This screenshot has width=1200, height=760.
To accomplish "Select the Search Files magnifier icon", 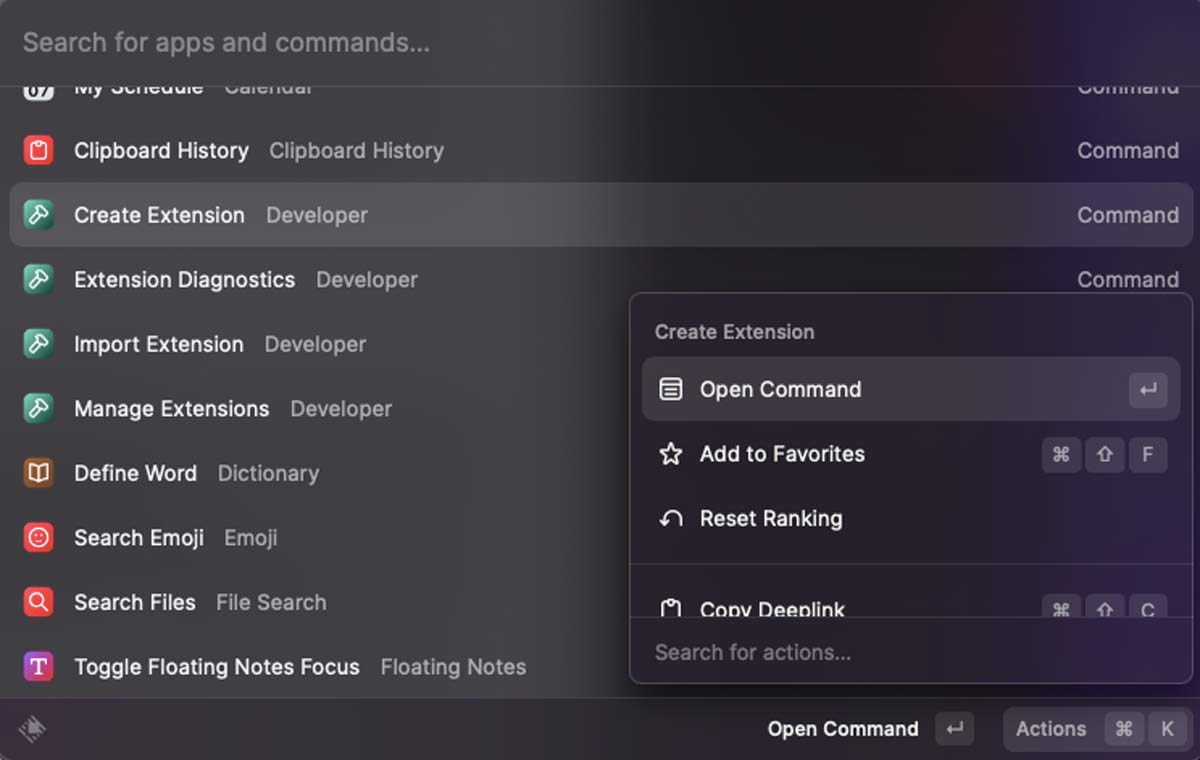I will [x=37, y=601].
